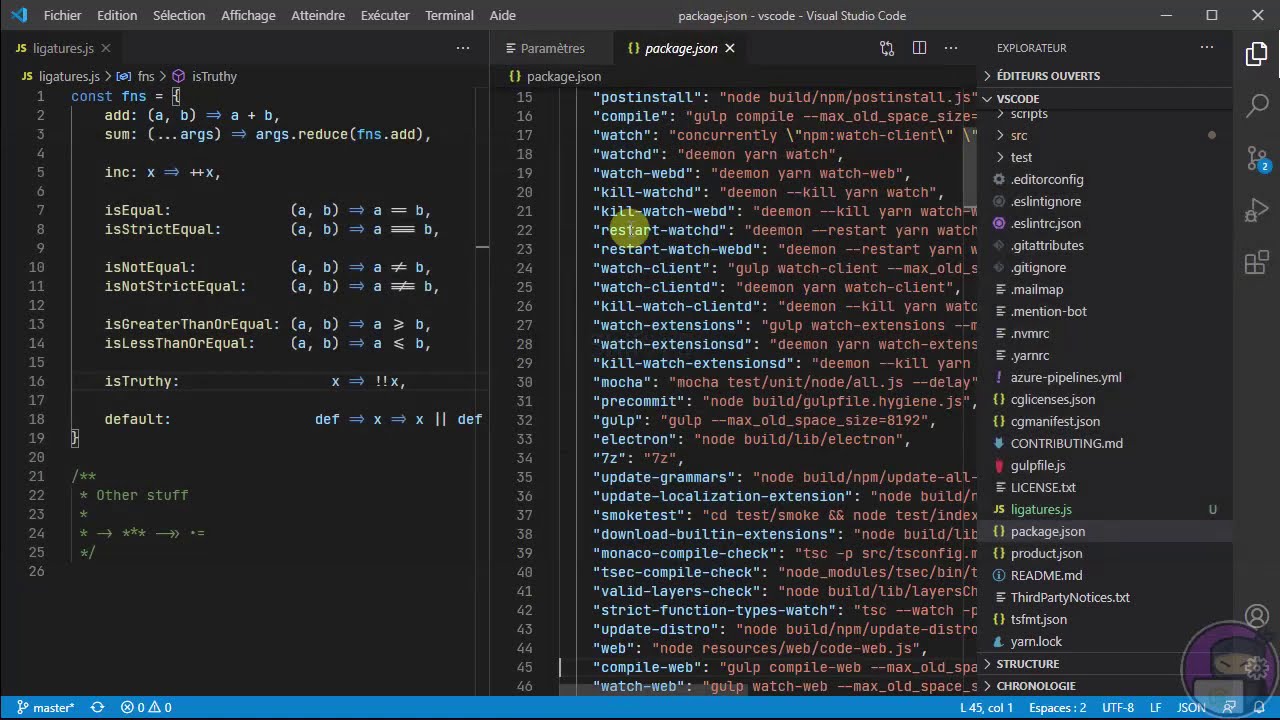Open README.md in the explorer

(x=1105, y=575)
